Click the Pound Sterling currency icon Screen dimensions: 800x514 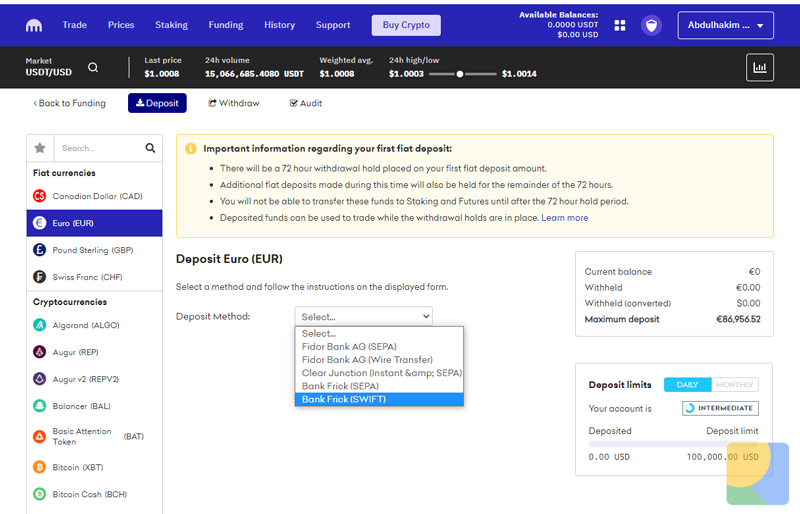pyautogui.click(x=40, y=250)
